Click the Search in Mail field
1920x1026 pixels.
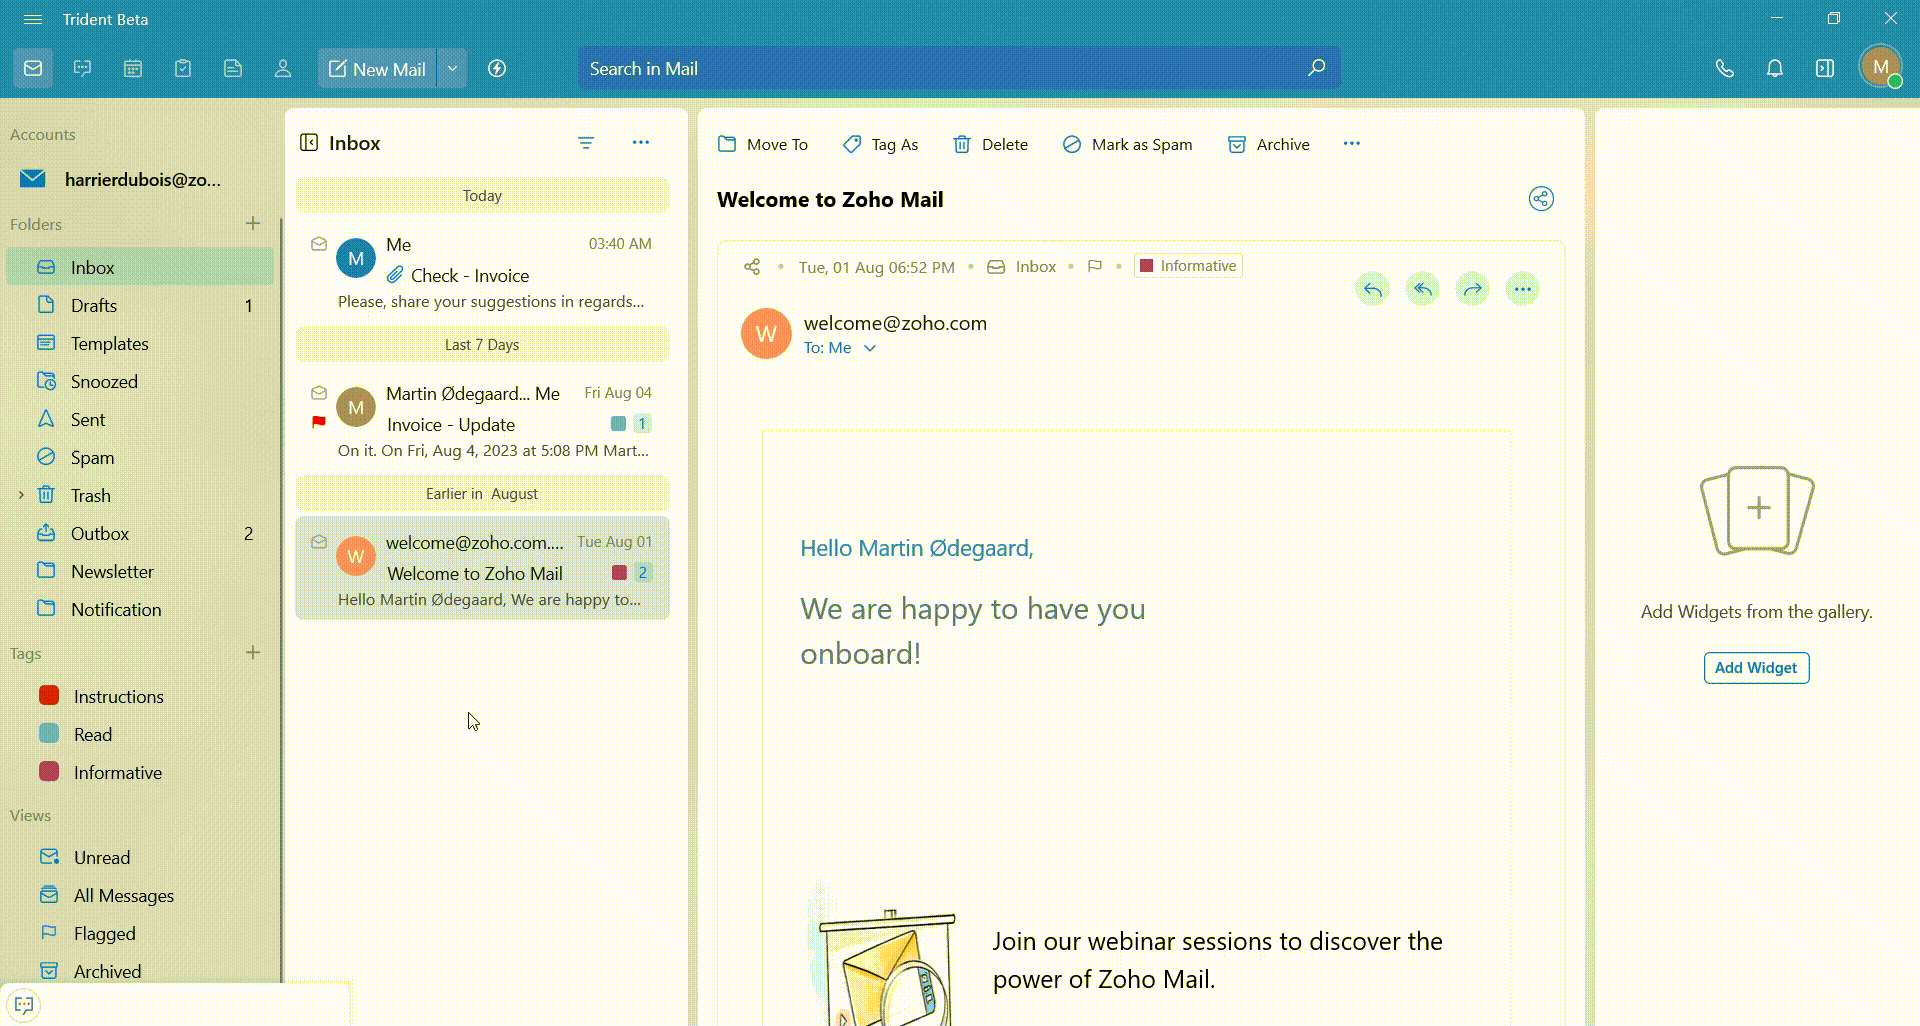pos(940,69)
